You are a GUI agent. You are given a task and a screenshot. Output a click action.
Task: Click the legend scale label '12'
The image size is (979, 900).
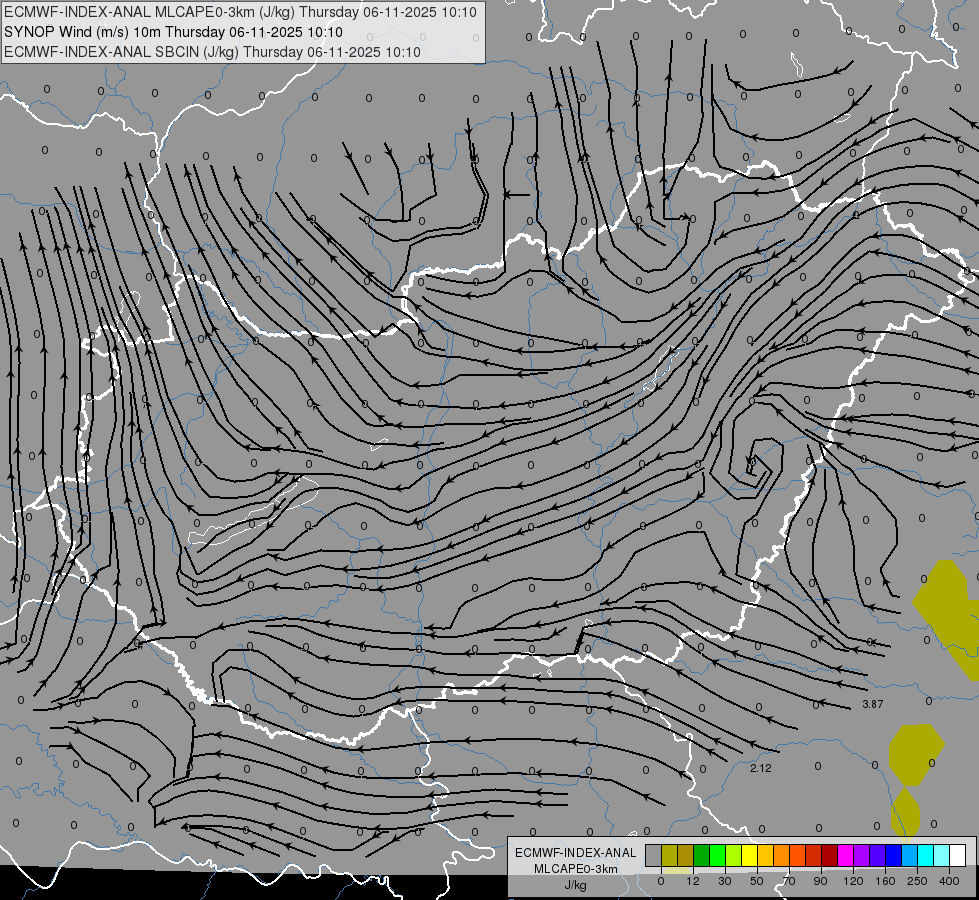[693, 881]
